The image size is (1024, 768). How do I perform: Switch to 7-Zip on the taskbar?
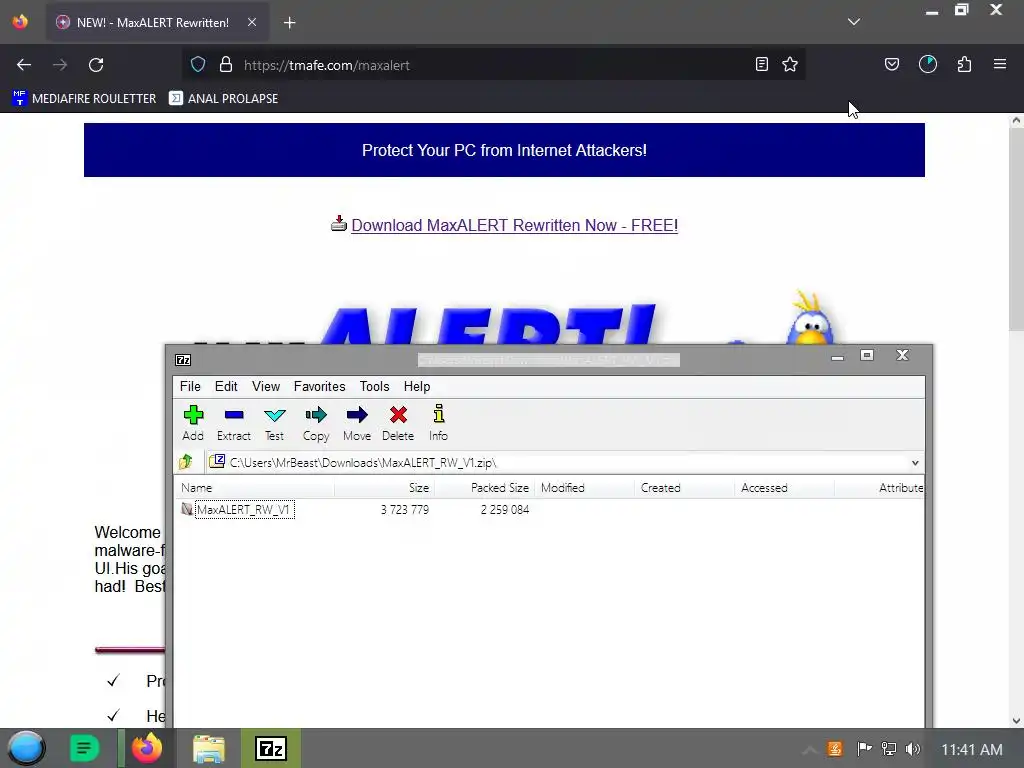coord(270,748)
